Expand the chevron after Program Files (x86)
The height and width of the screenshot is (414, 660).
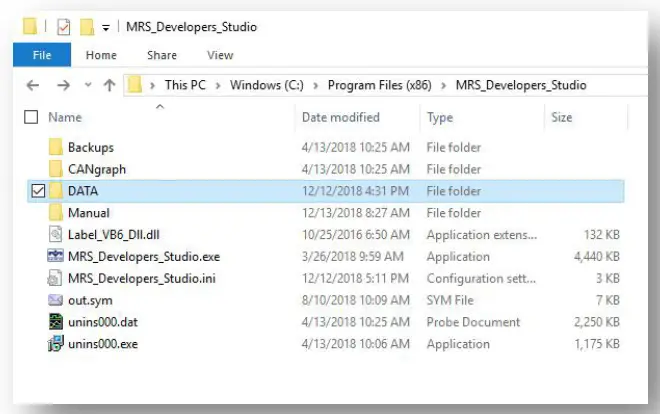443,85
